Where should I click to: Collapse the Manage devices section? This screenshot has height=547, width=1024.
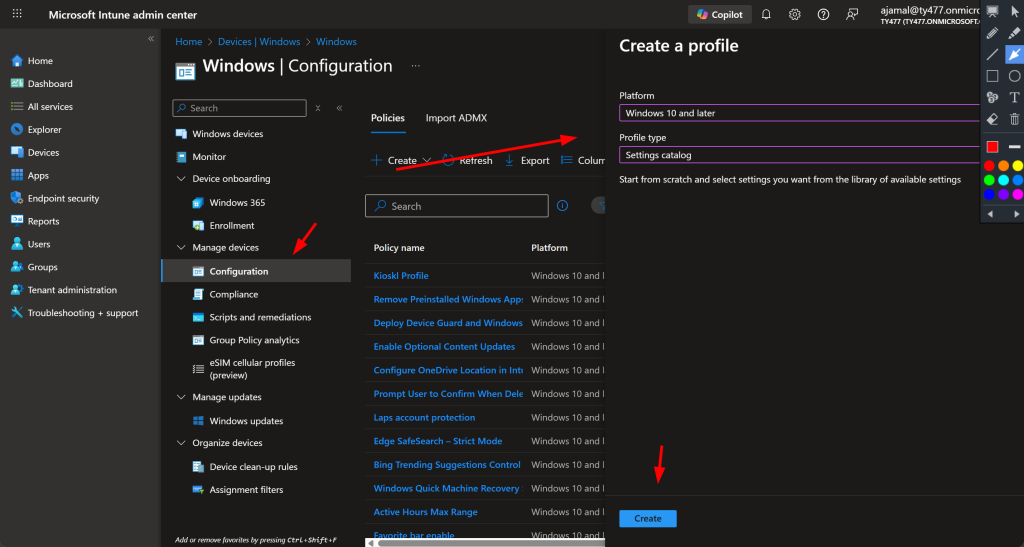pos(182,248)
